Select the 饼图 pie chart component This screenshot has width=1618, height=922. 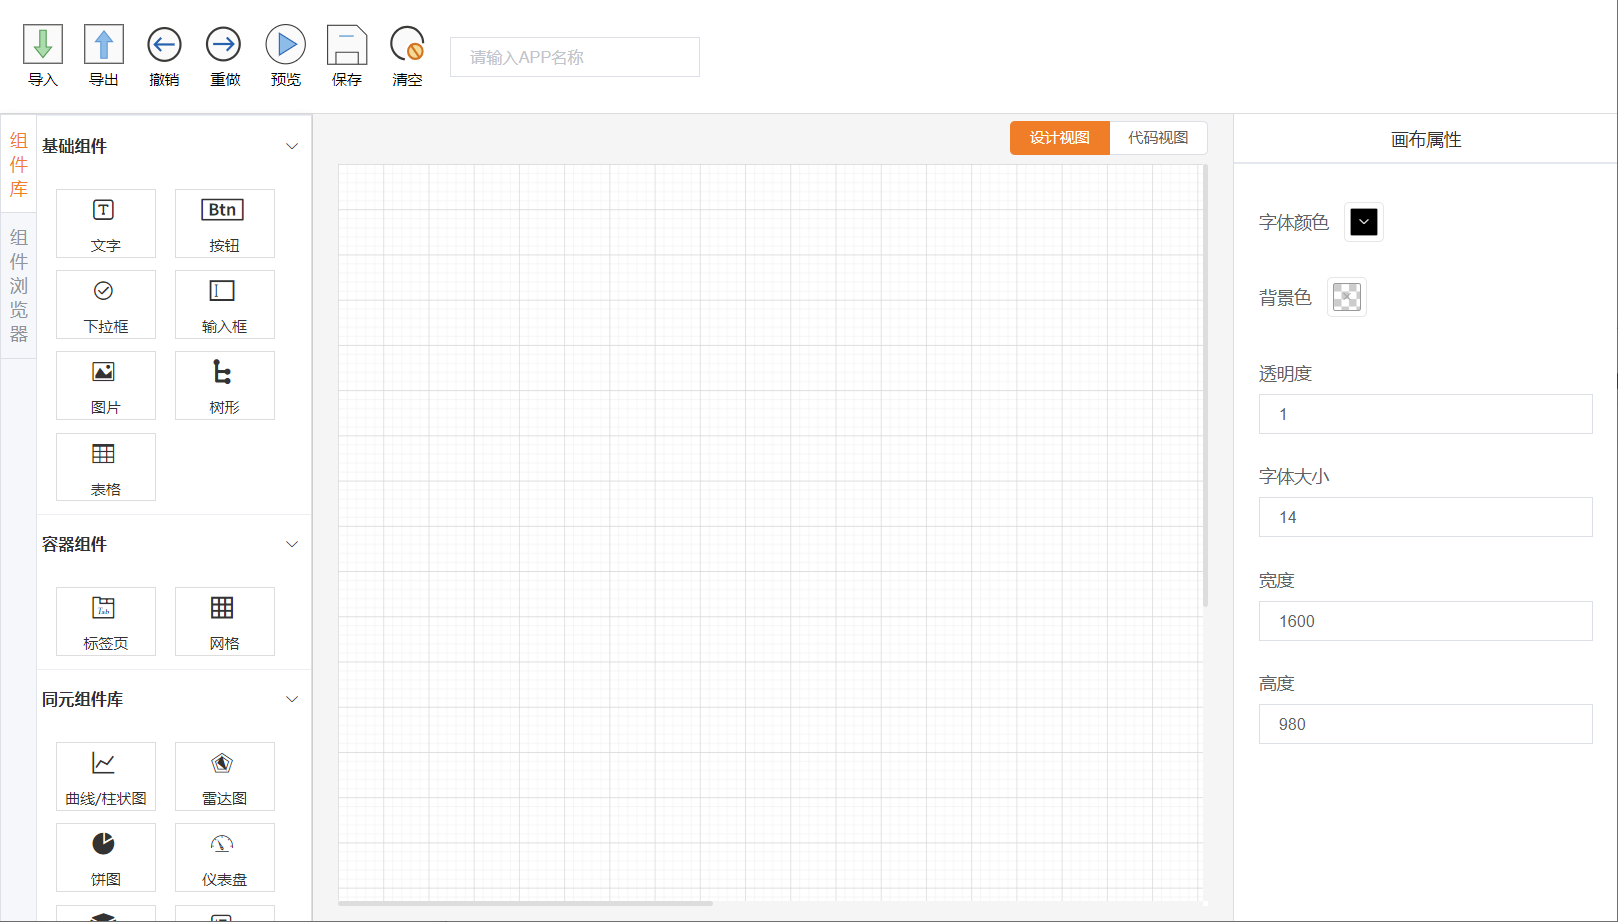[x=106, y=858]
